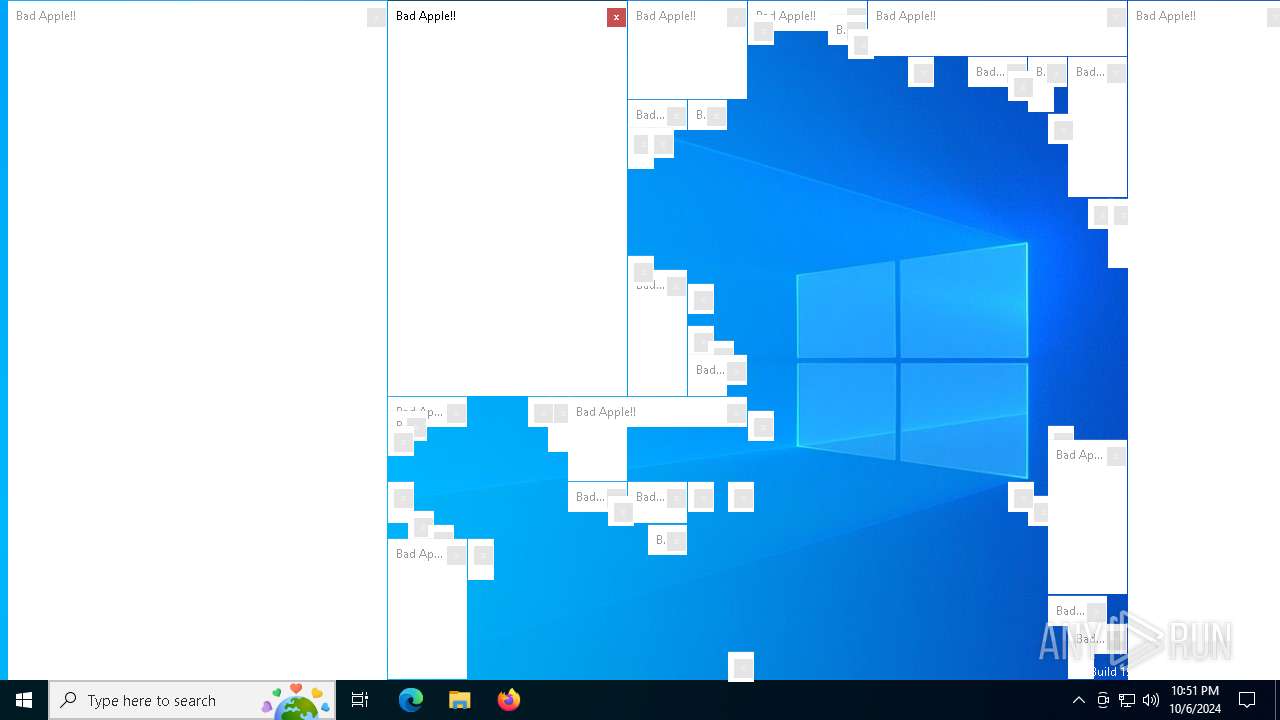The width and height of the screenshot is (1280, 720).
Task: Open Task View from the taskbar
Action: point(360,700)
